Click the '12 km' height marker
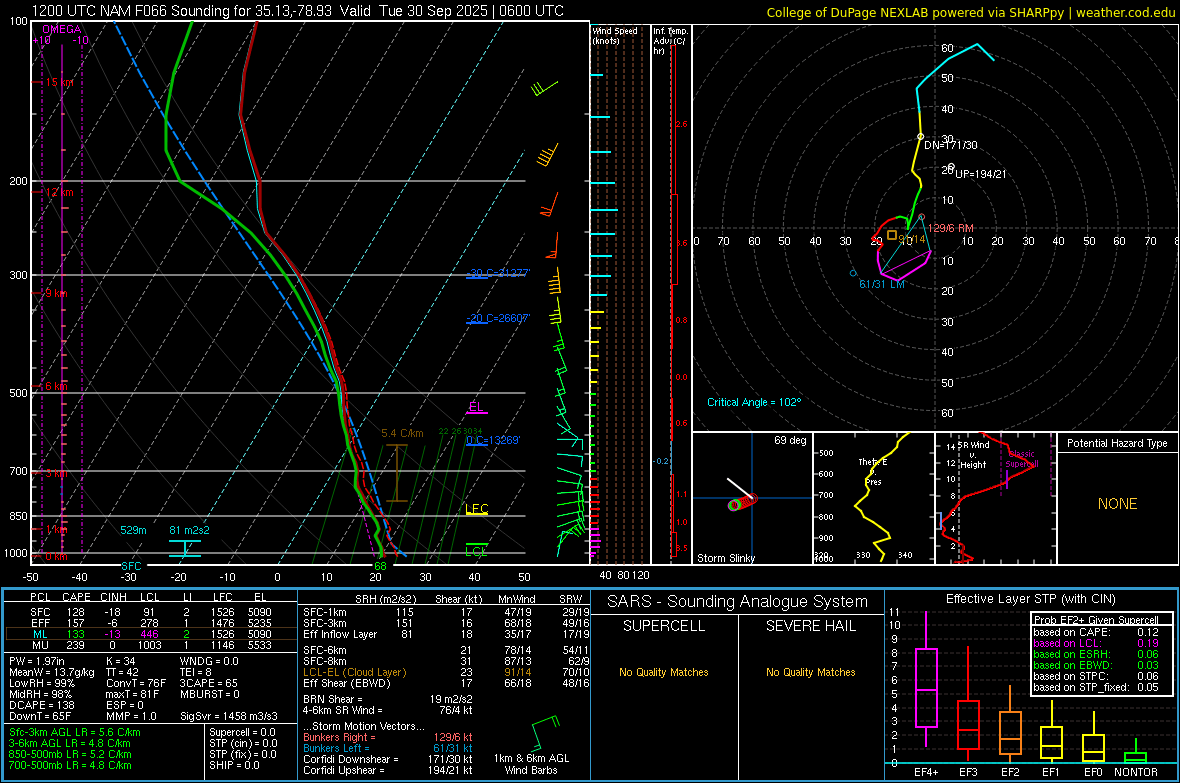This screenshot has height=783, width=1180. (59, 192)
